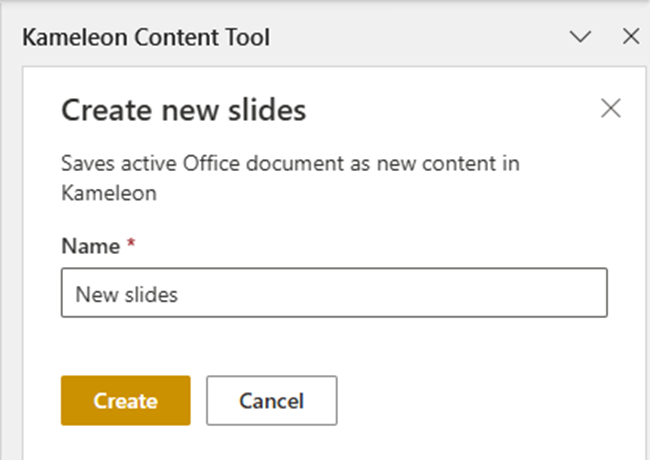
Task: Click the Kameleon Content Tool title
Action: click(146, 38)
